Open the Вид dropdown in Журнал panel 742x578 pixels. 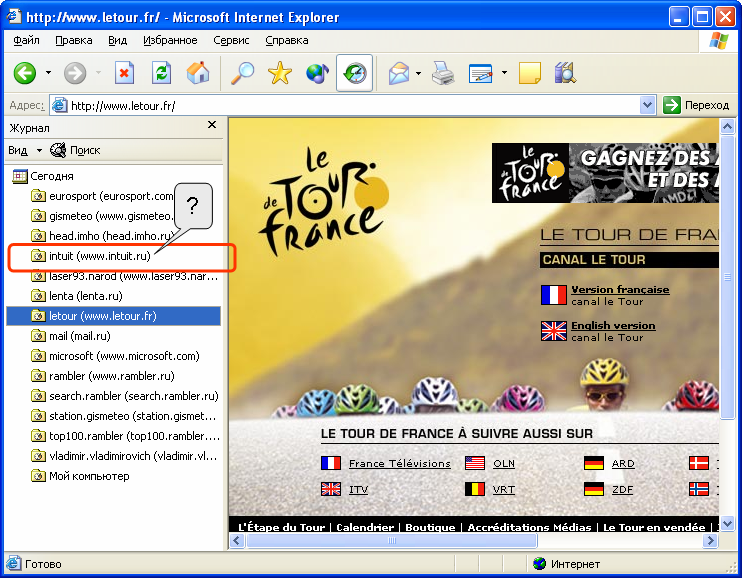(x=25, y=151)
